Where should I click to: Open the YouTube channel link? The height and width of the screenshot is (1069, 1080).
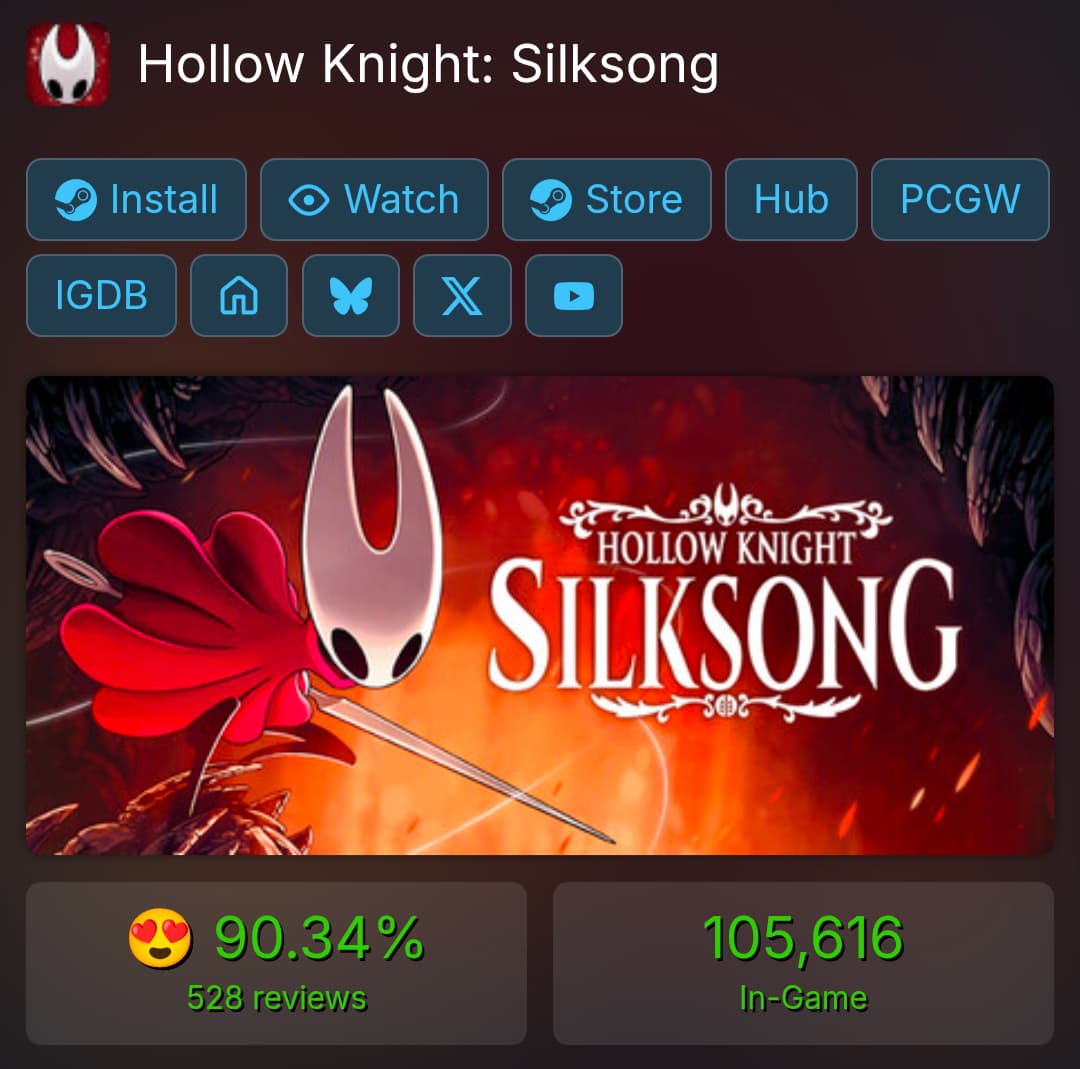pyautogui.click(x=574, y=295)
